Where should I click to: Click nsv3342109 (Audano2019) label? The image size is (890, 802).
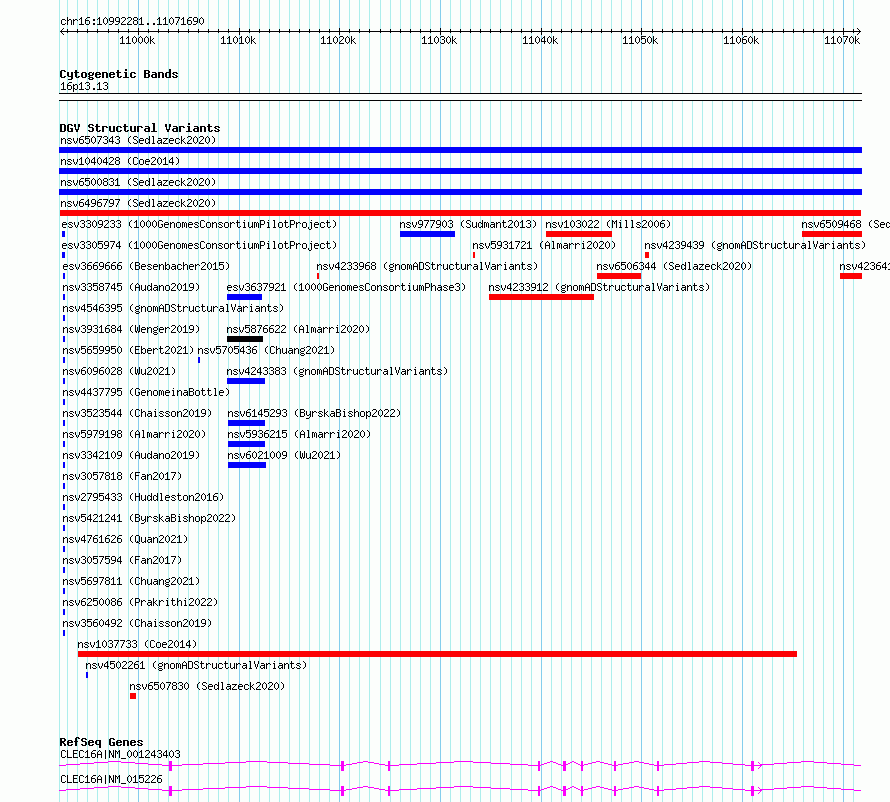coord(131,455)
